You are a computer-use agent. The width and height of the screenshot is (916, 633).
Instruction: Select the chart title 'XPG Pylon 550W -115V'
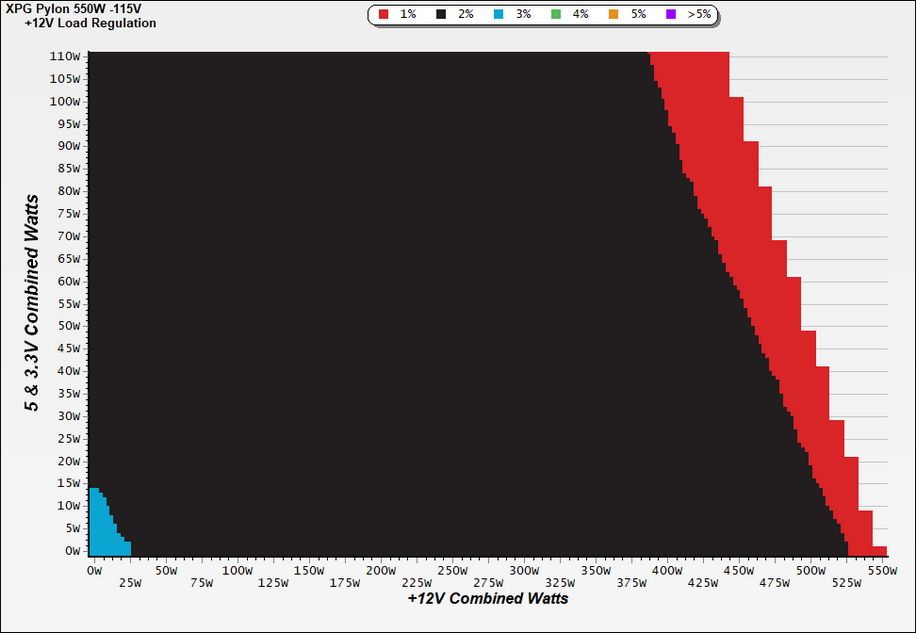pyautogui.click(x=73, y=9)
